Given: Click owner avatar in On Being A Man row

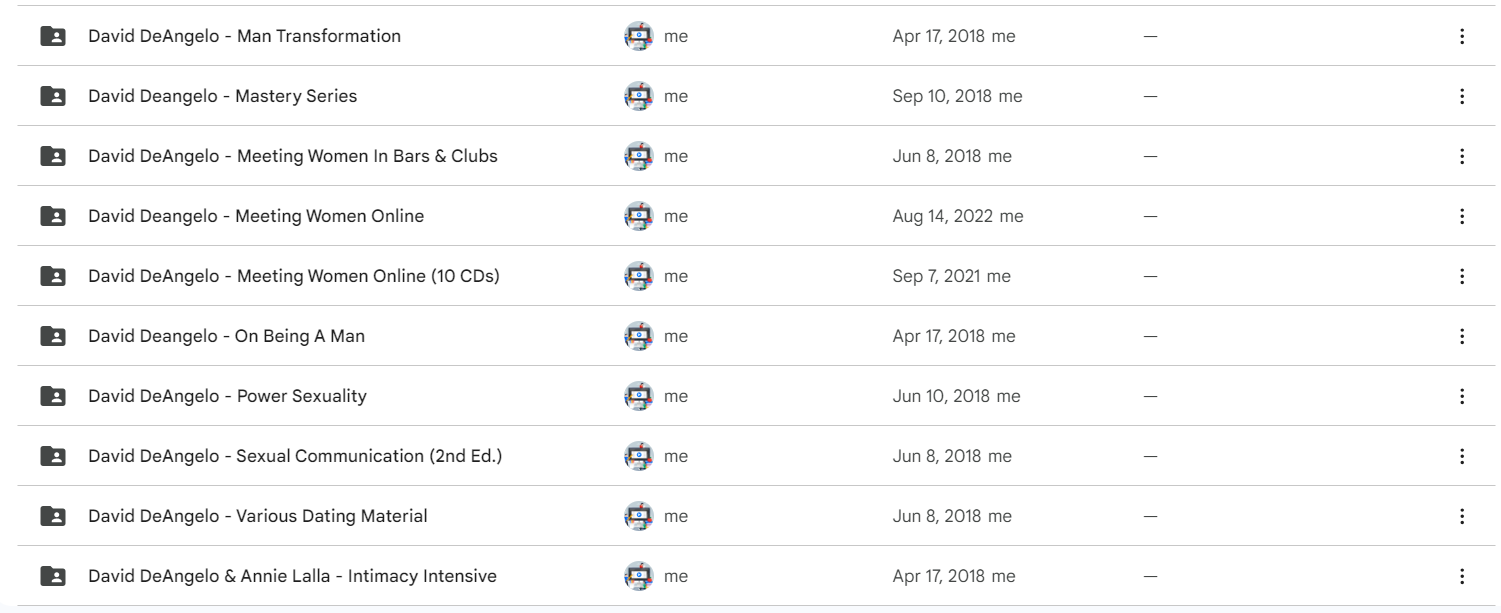Looking at the screenshot, I should pyautogui.click(x=638, y=336).
